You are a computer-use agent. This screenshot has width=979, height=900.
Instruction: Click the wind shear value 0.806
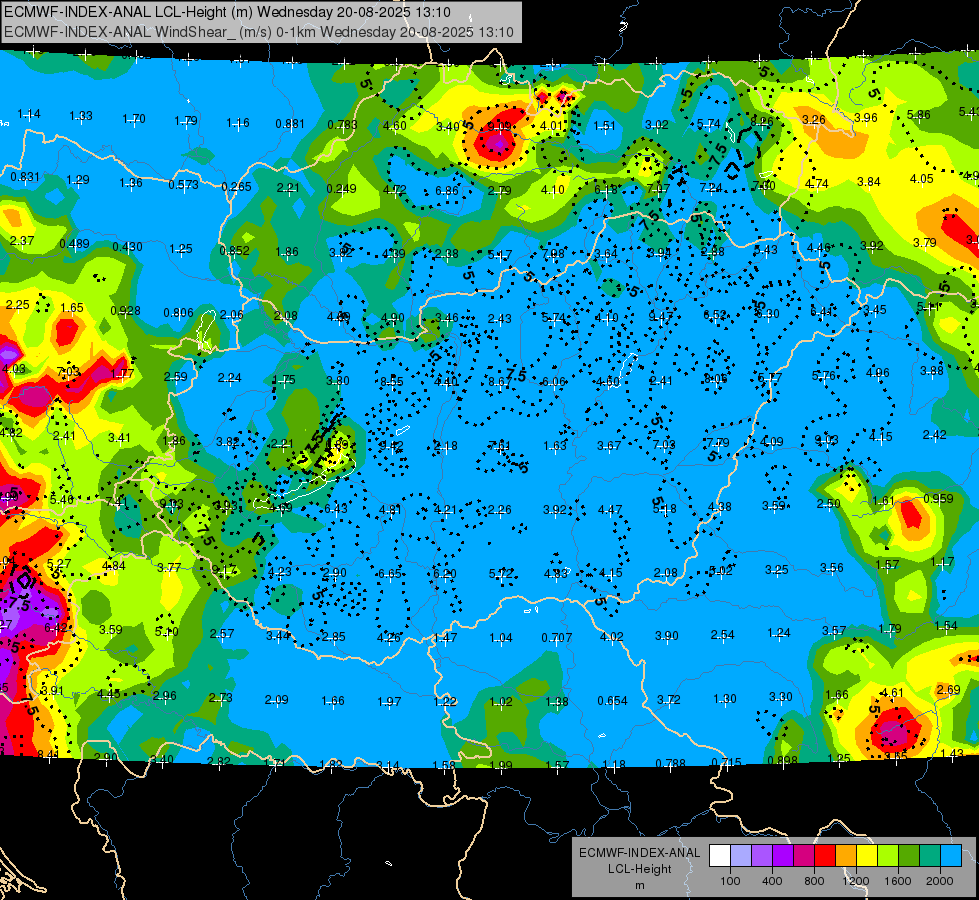point(179,313)
